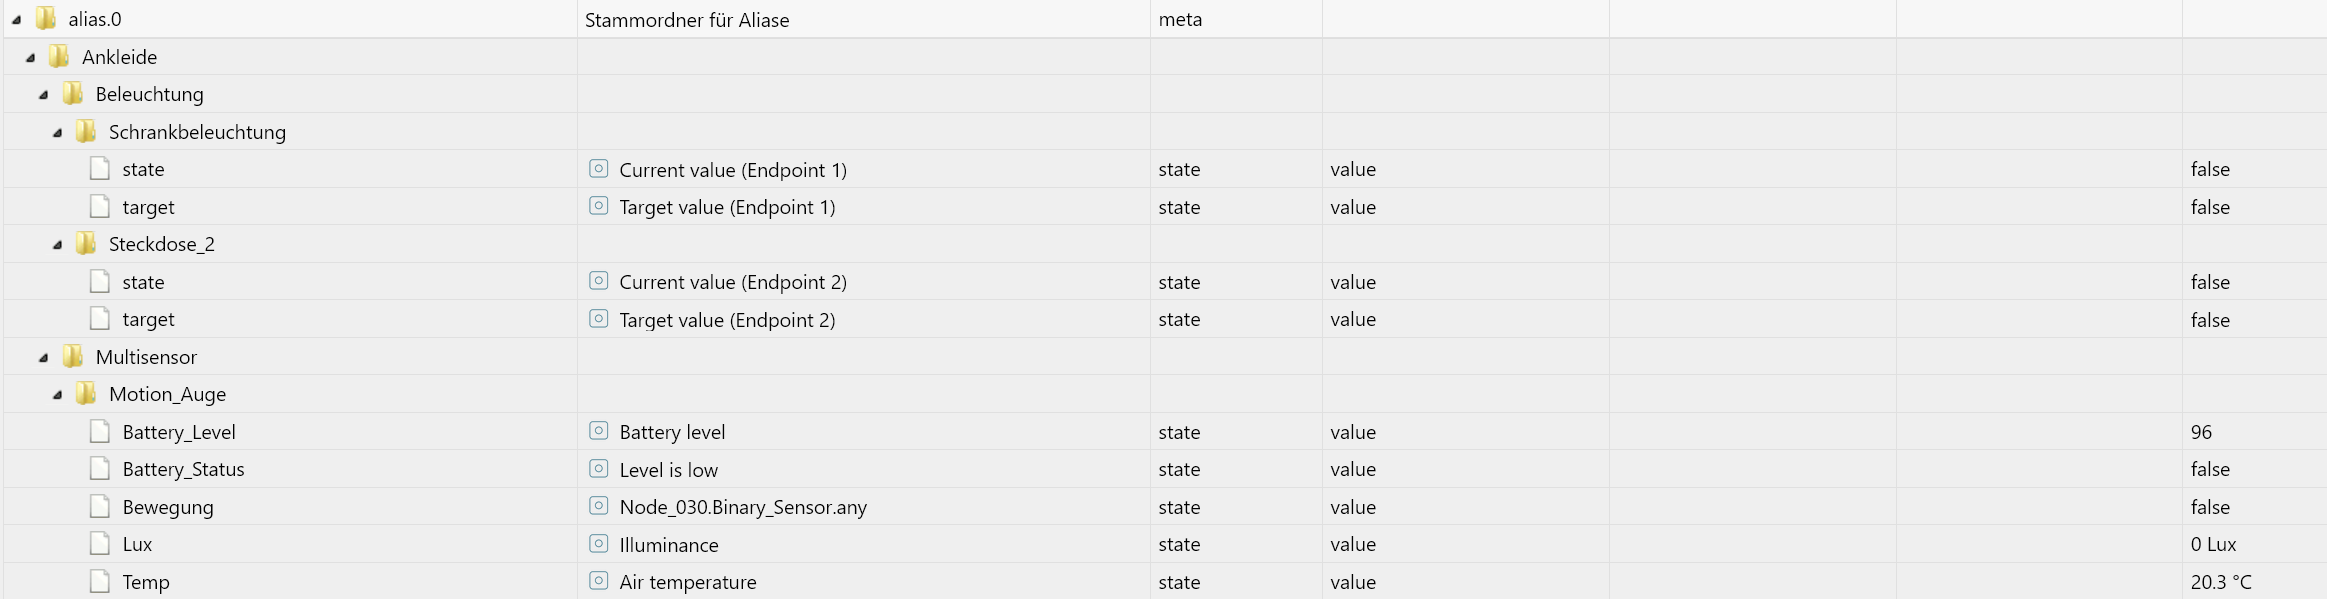Image resolution: width=2327 pixels, height=599 pixels.
Task: Select the Lux tree entry
Action: [137, 544]
